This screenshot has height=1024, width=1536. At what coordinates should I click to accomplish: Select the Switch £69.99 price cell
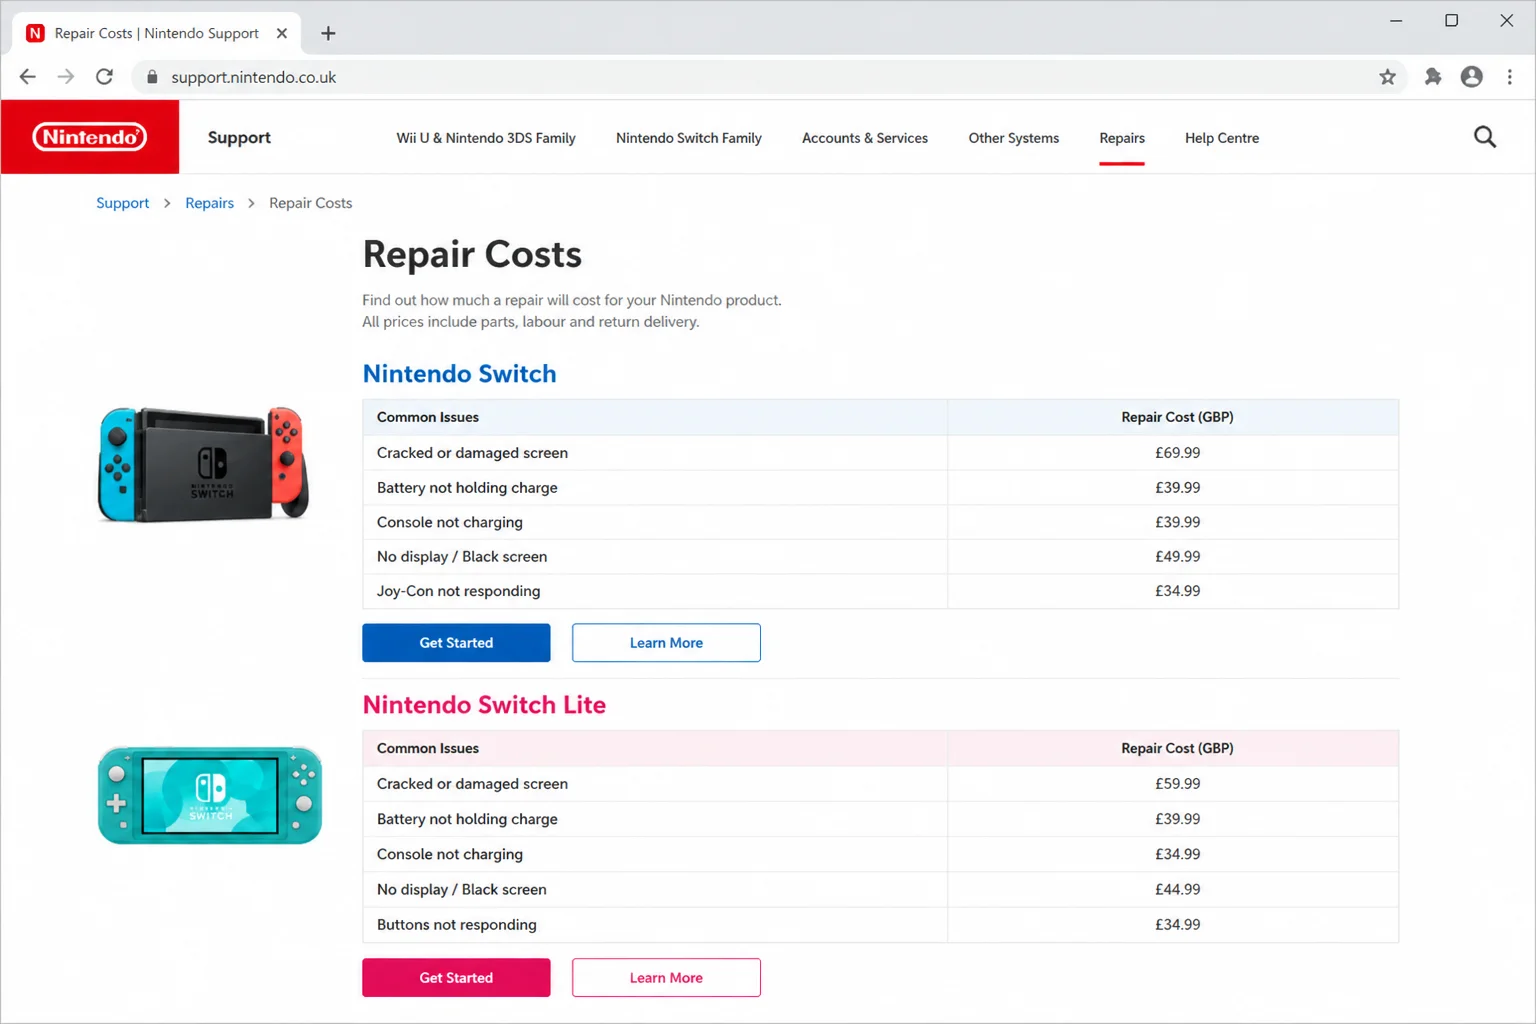tap(1173, 453)
